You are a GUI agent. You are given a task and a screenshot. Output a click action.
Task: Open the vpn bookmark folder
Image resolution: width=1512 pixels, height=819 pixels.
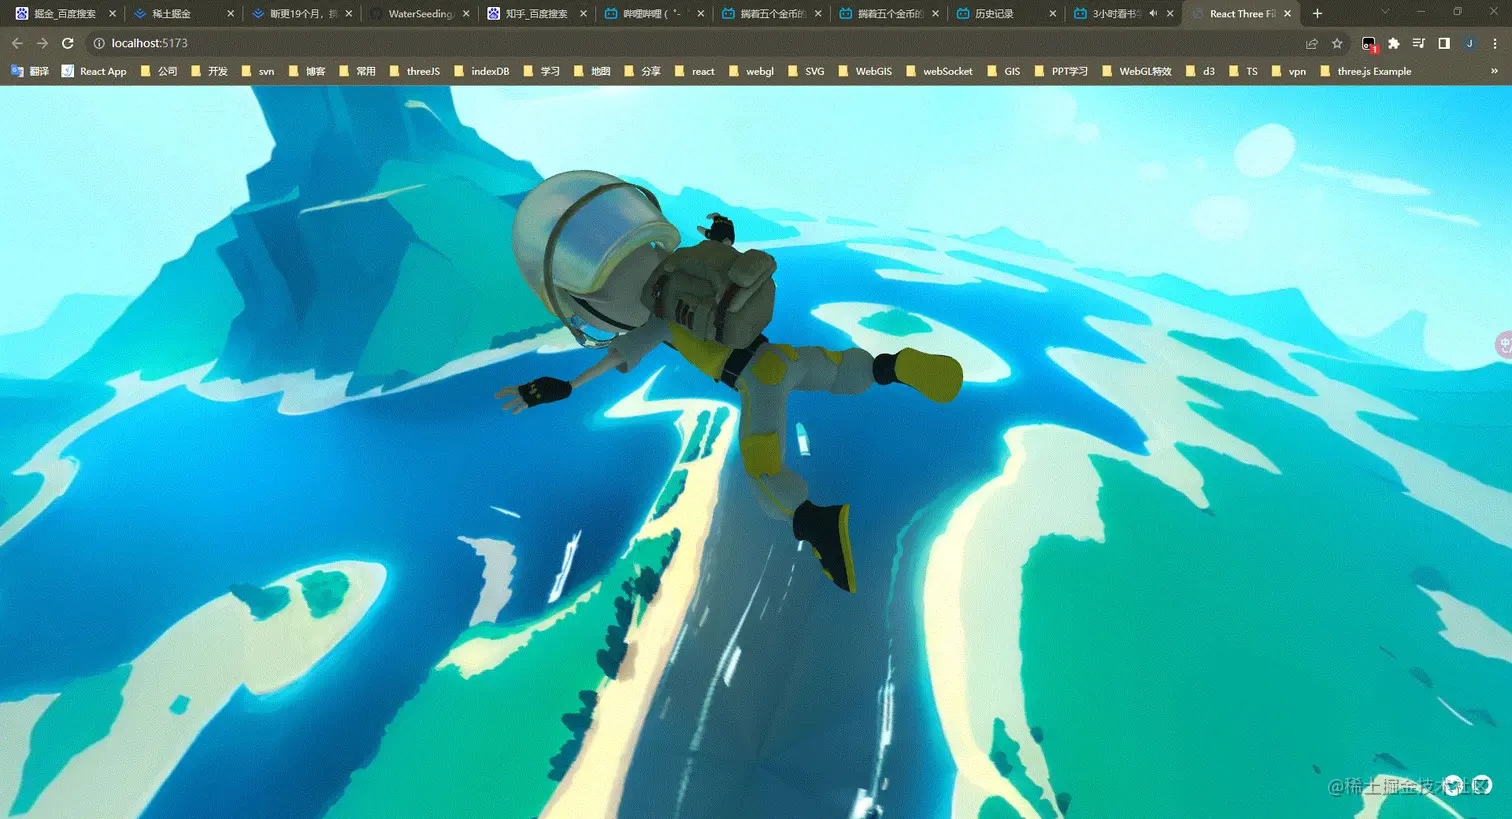pos(1288,71)
